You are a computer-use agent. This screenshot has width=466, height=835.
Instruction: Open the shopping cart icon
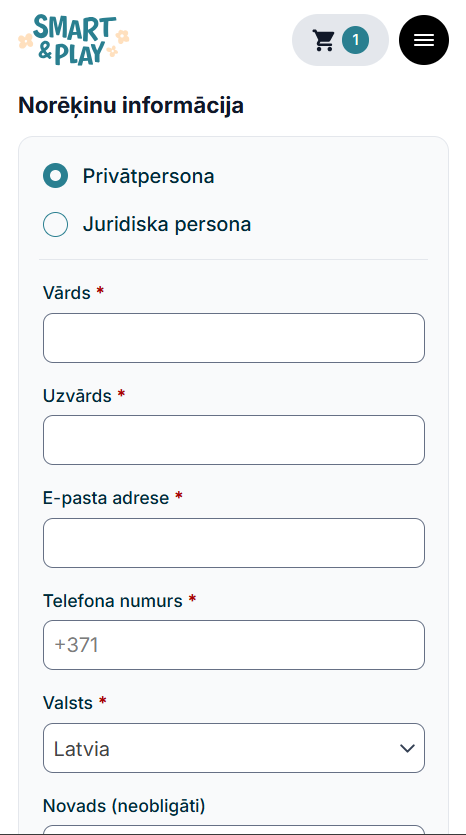(x=323, y=40)
